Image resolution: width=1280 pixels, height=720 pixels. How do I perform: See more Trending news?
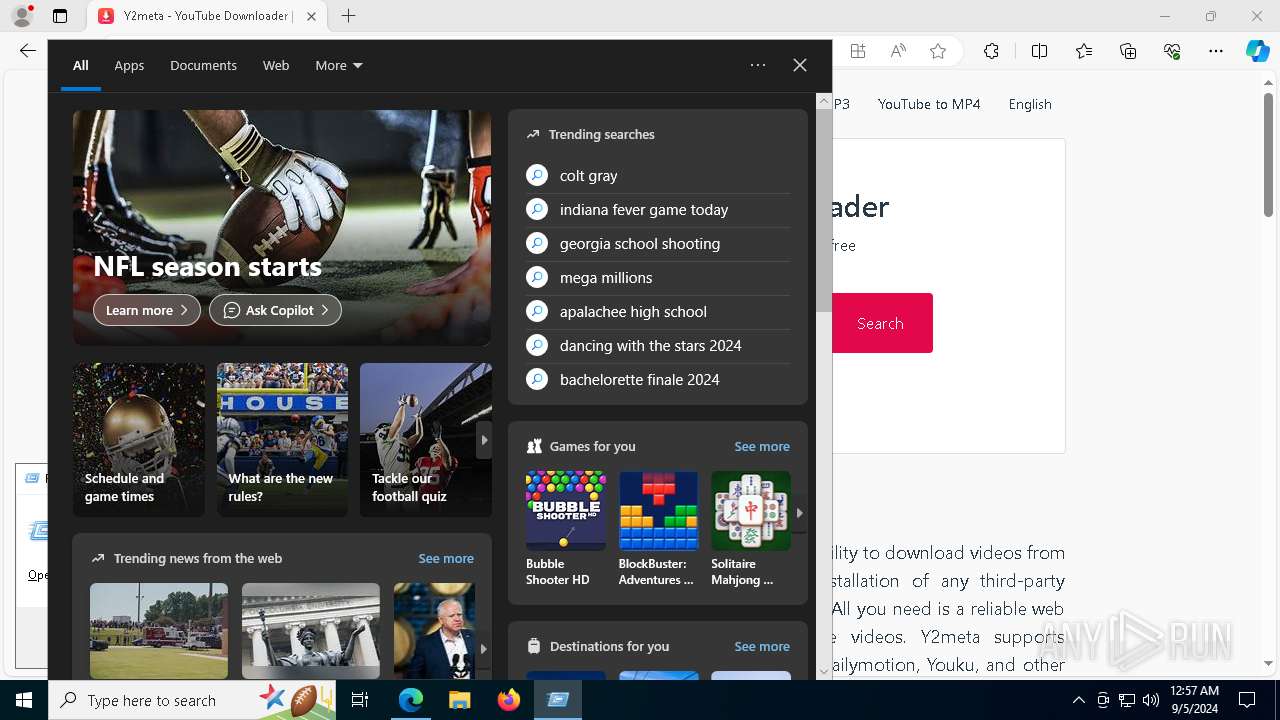pyautogui.click(x=446, y=558)
